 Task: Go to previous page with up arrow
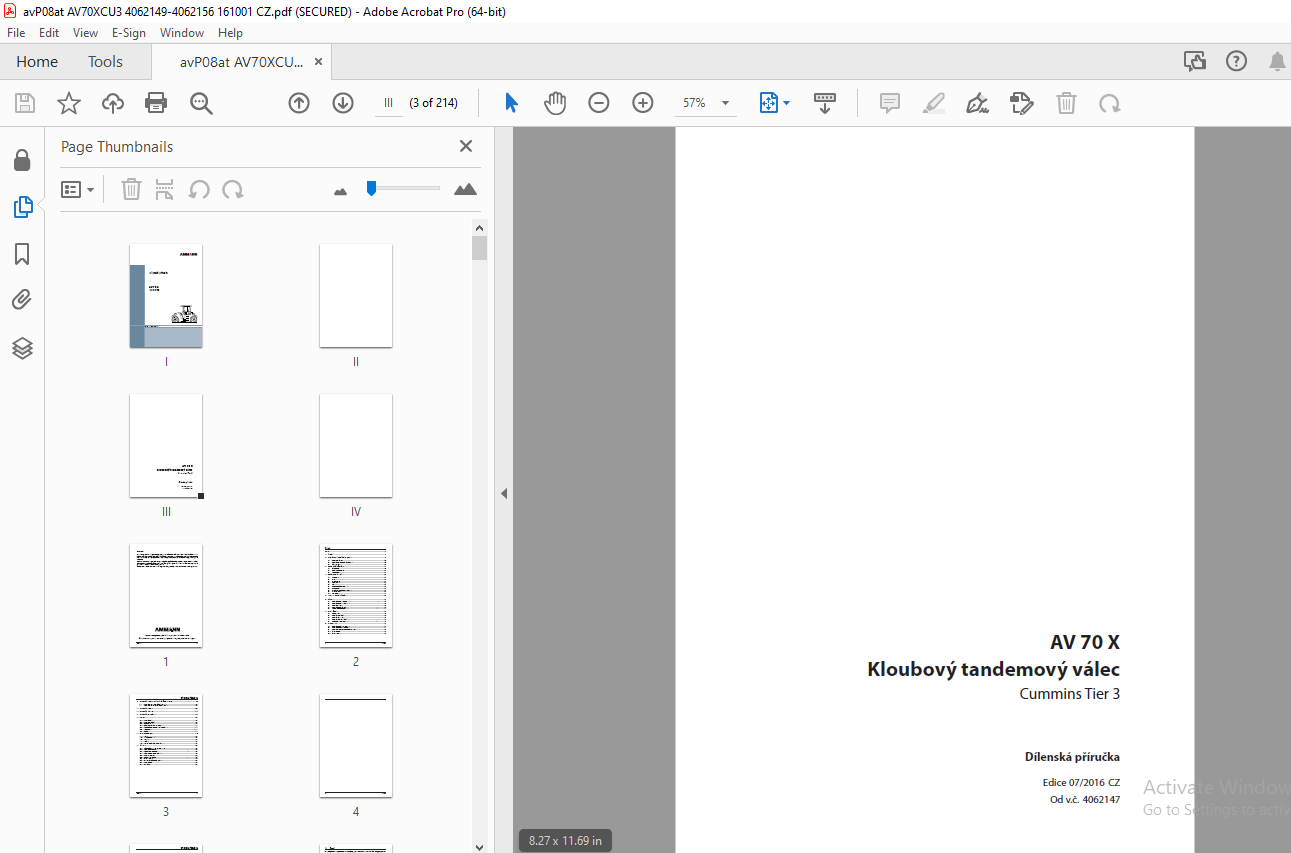click(x=299, y=103)
